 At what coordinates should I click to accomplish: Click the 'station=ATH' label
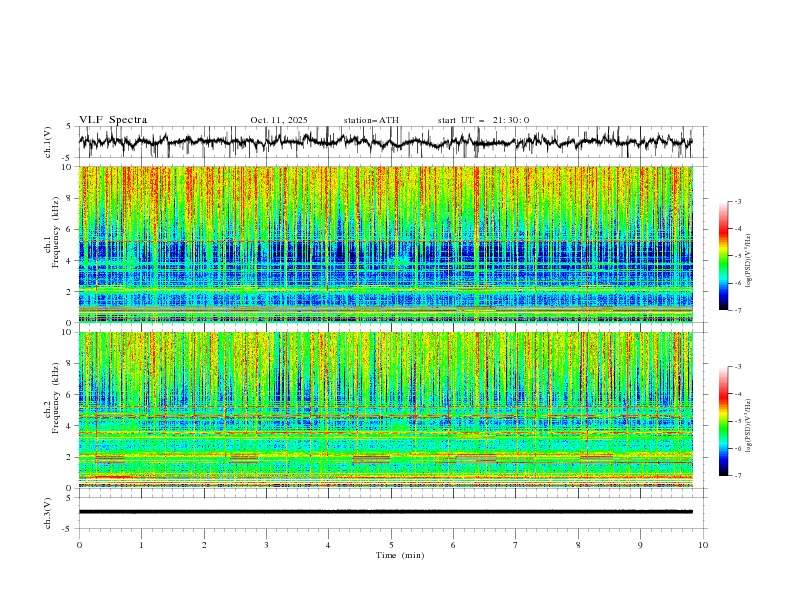pyautogui.click(x=371, y=120)
